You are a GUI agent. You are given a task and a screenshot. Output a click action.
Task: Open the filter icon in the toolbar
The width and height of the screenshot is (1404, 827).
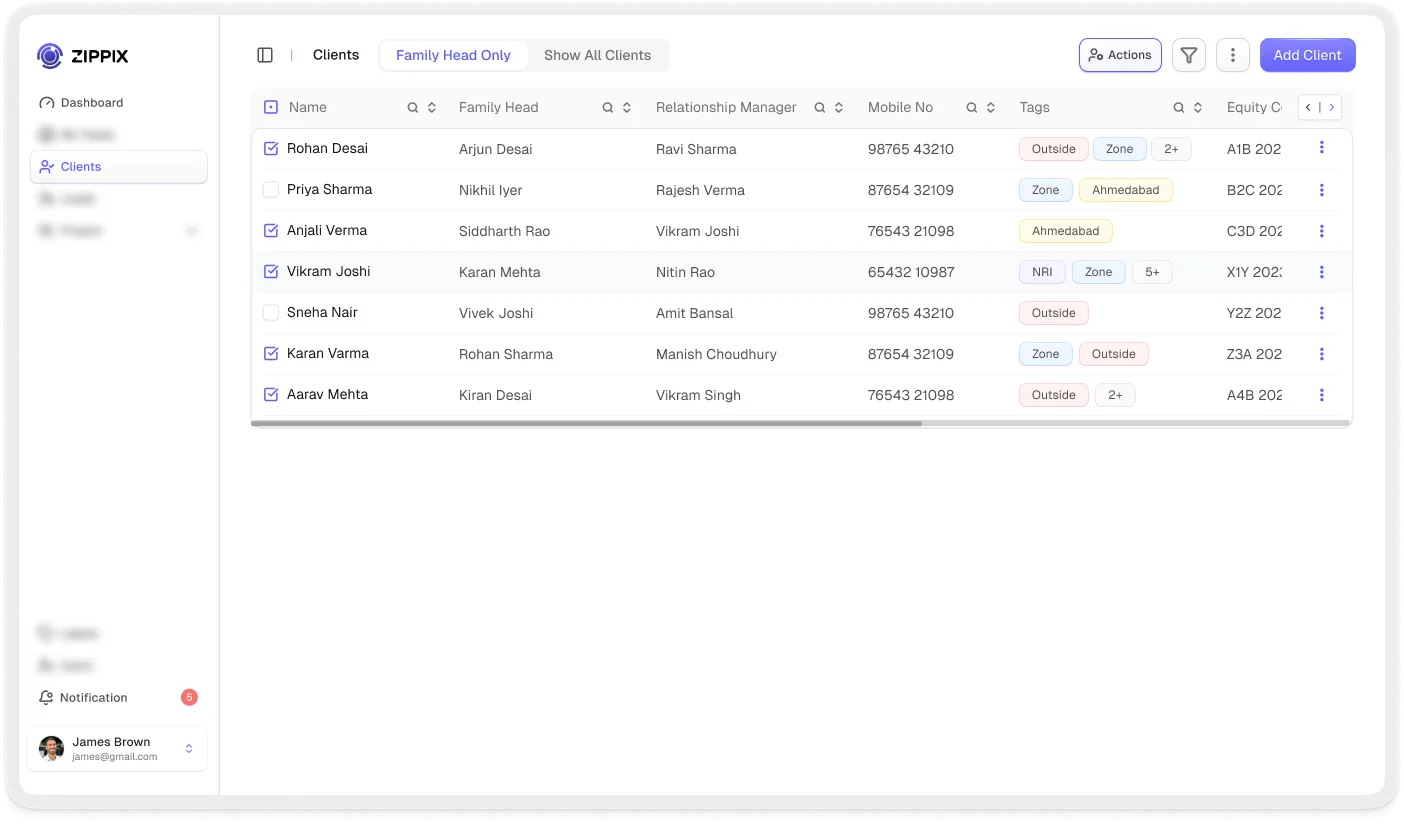[x=1188, y=55]
